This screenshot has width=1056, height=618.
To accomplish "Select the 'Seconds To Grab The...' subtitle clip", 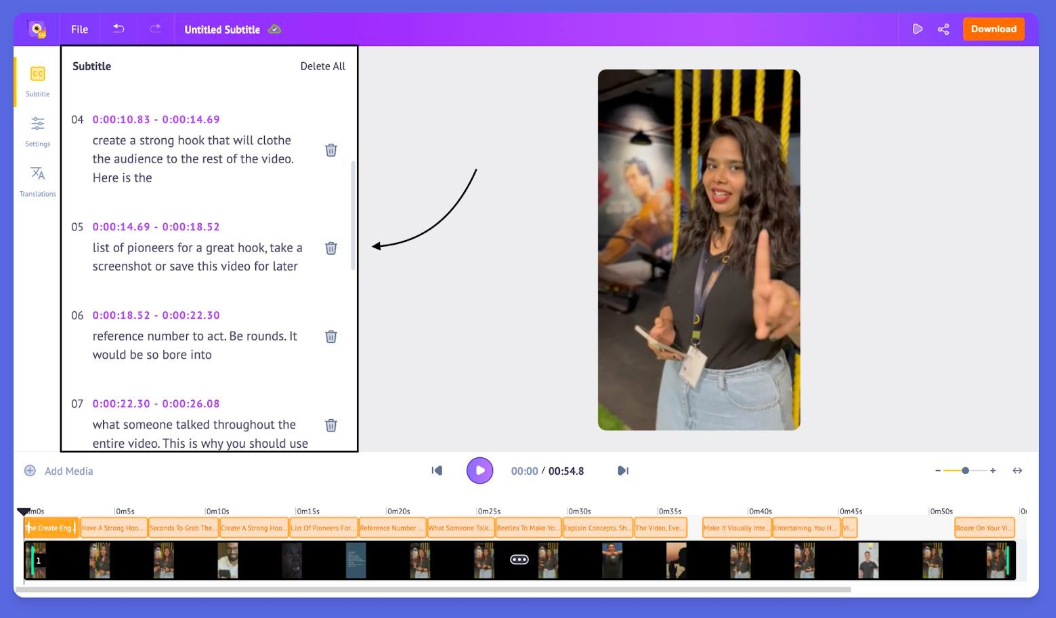I will click(x=183, y=528).
